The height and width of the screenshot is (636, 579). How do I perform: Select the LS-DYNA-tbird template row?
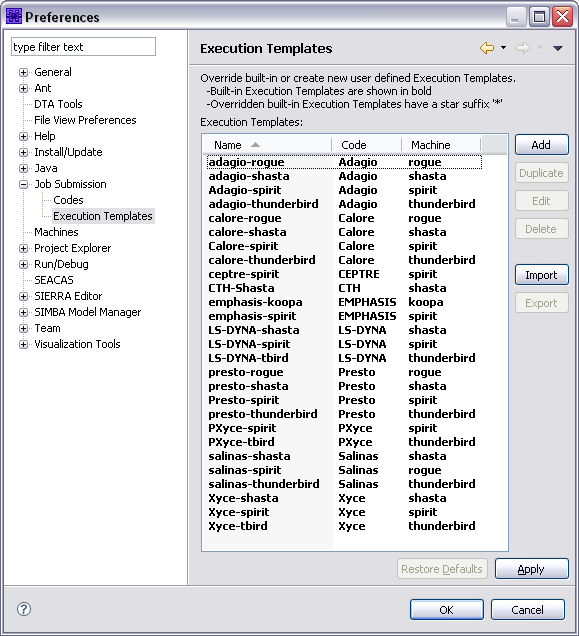pos(344,358)
